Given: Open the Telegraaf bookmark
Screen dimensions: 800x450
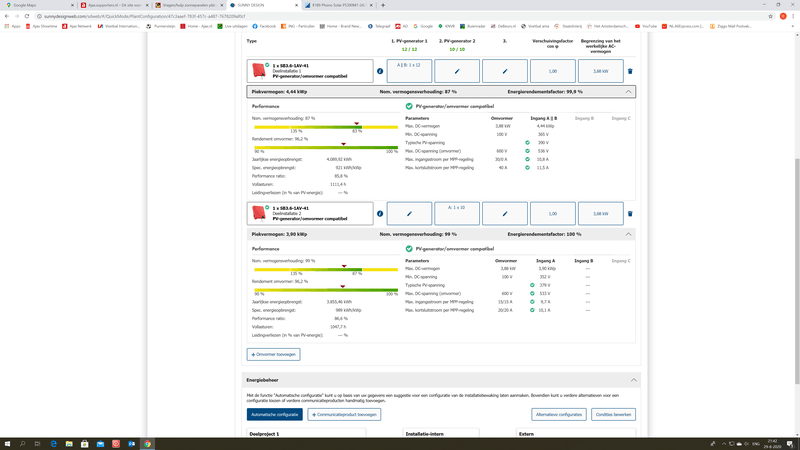Looking at the screenshot, I should point(379,26).
